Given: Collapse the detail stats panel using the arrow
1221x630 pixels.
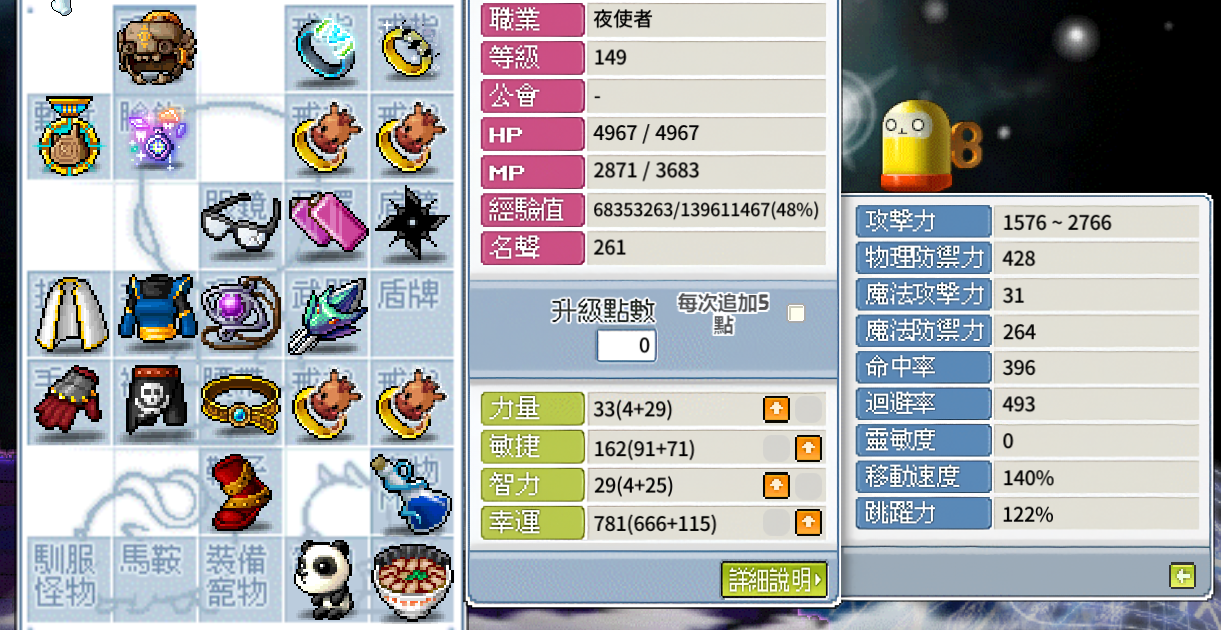Looking at the screenshot, I should 1183,575.
